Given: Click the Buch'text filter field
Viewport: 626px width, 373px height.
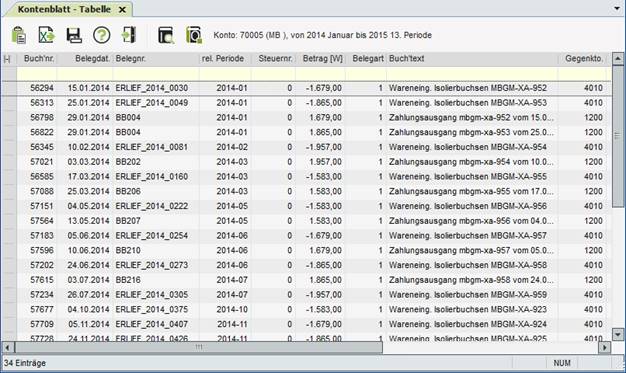Looking at the screenshot, I should 472,74.
